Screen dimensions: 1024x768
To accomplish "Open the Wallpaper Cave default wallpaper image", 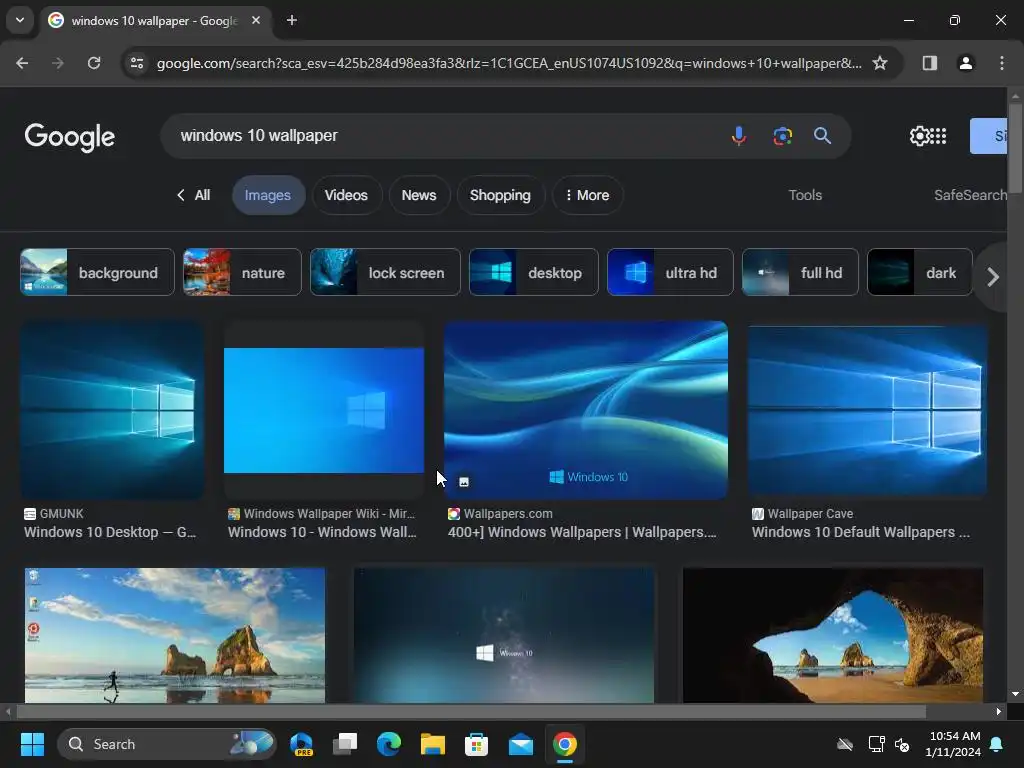I will (867, 410).
